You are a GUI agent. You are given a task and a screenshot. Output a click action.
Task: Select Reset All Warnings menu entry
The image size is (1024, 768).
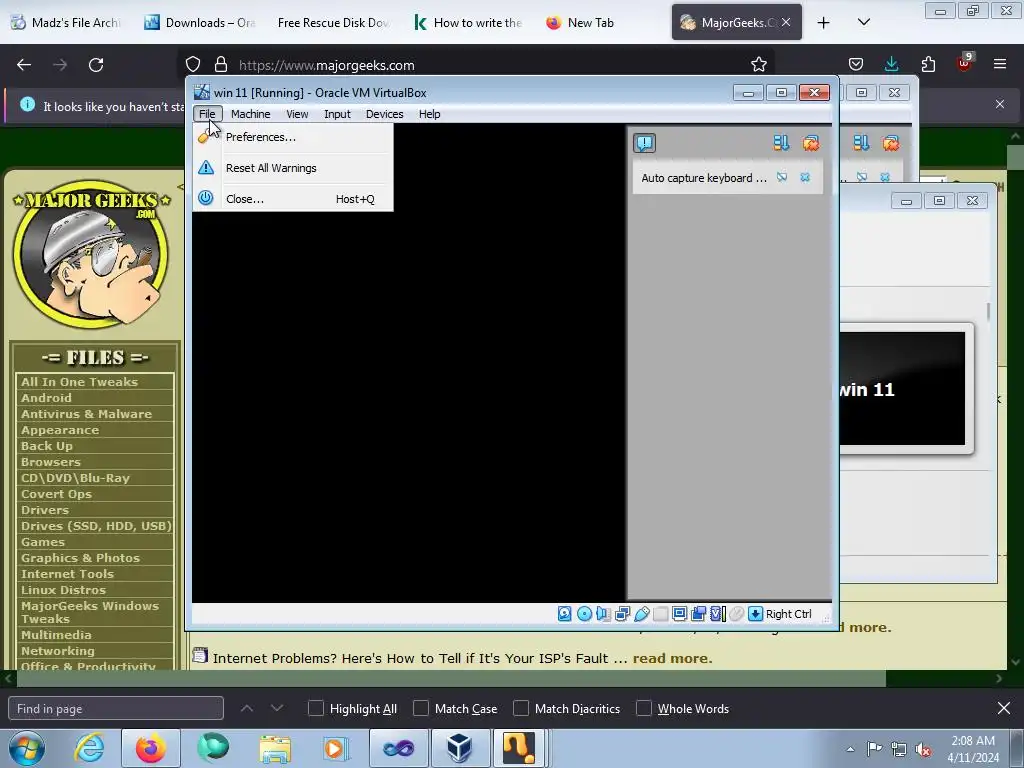point(293,168)
